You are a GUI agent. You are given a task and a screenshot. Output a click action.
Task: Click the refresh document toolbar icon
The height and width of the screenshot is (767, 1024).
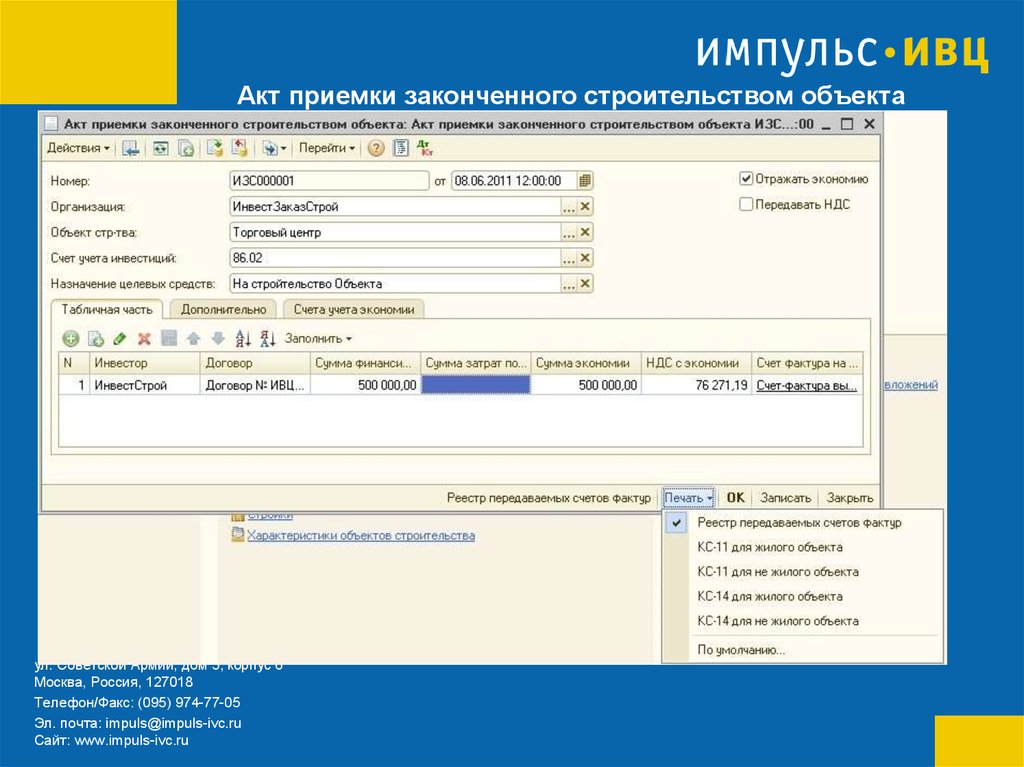[x=161, y=148]
